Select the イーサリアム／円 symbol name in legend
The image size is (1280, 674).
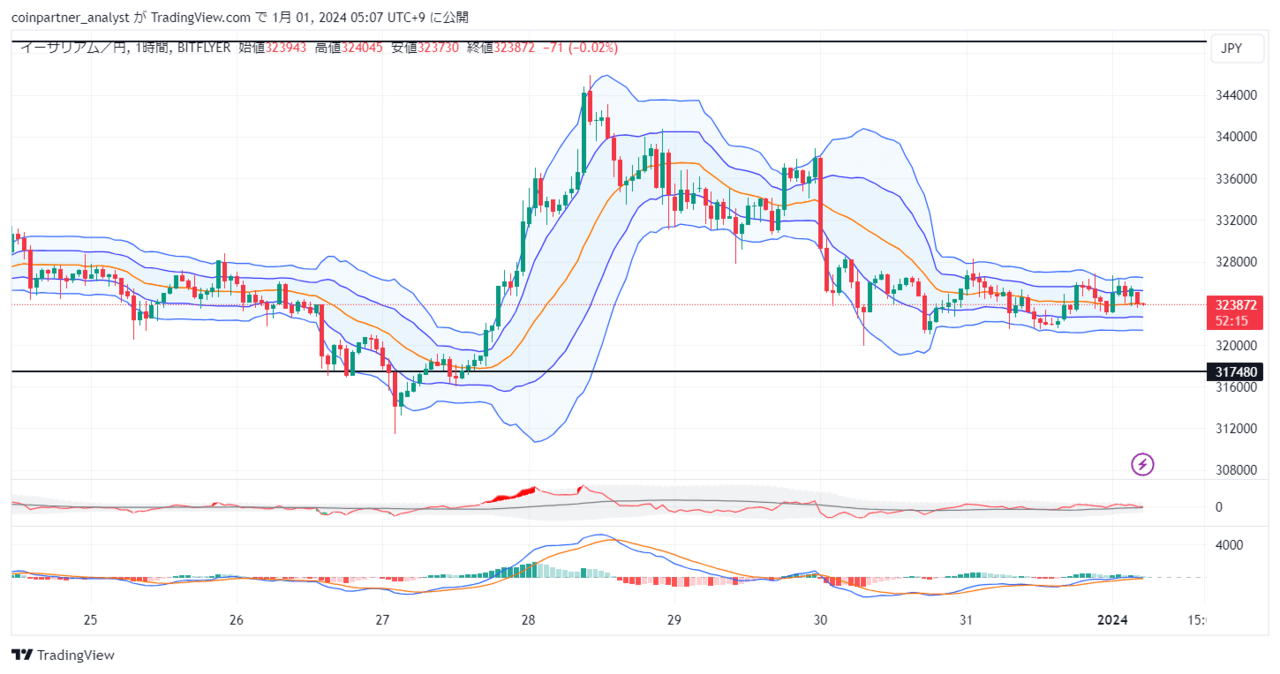(x=70, y=46)
